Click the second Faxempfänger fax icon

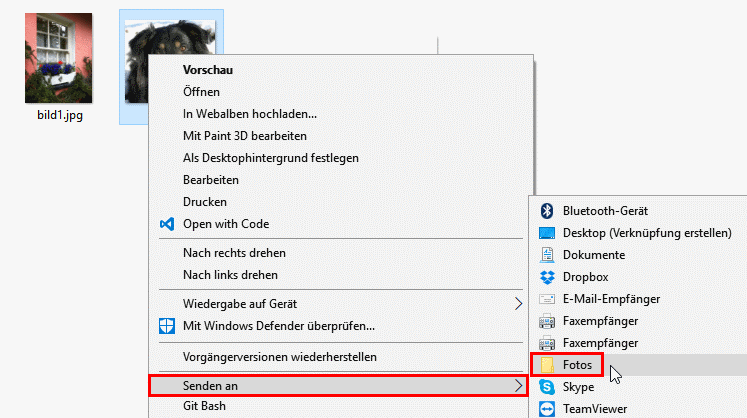click(547, 343)
